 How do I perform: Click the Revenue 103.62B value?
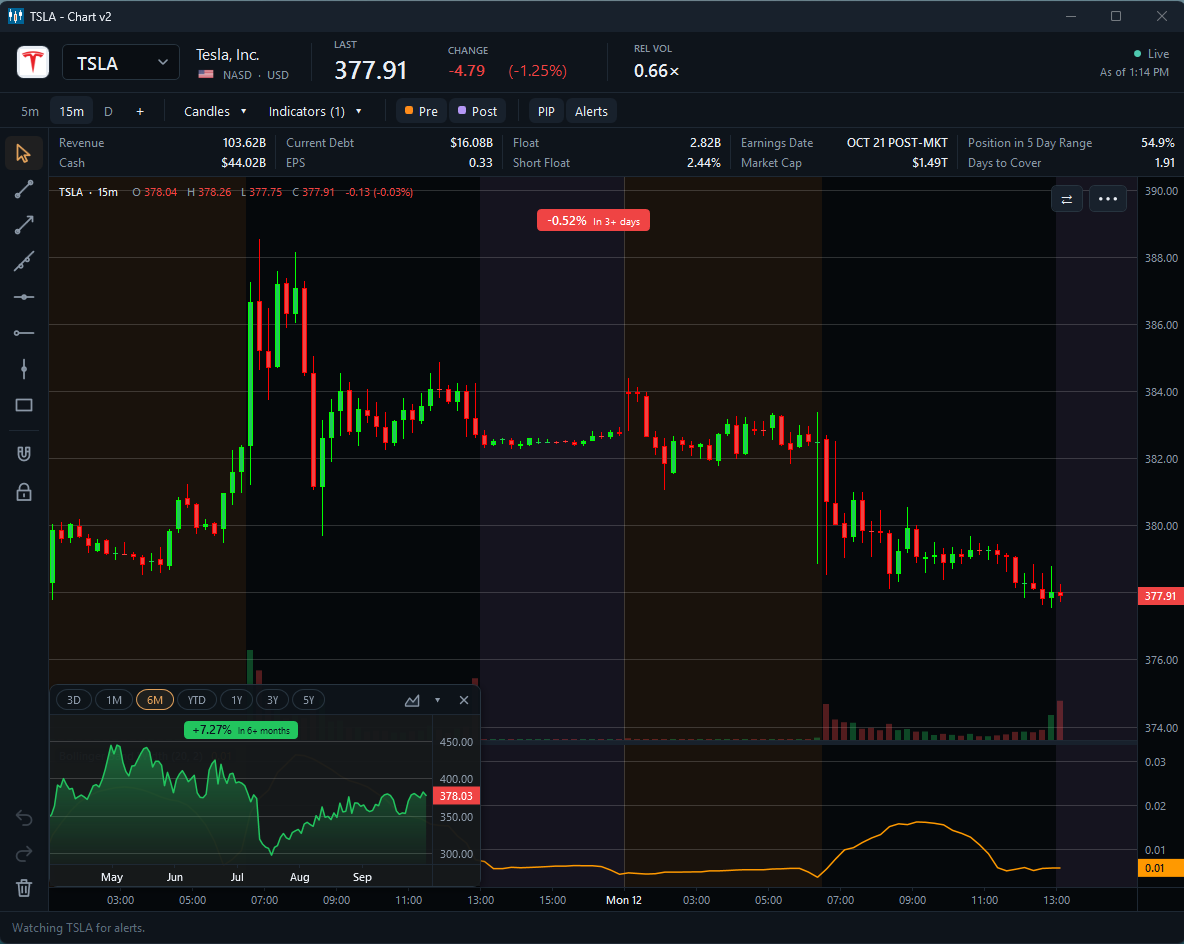point(244,143)
